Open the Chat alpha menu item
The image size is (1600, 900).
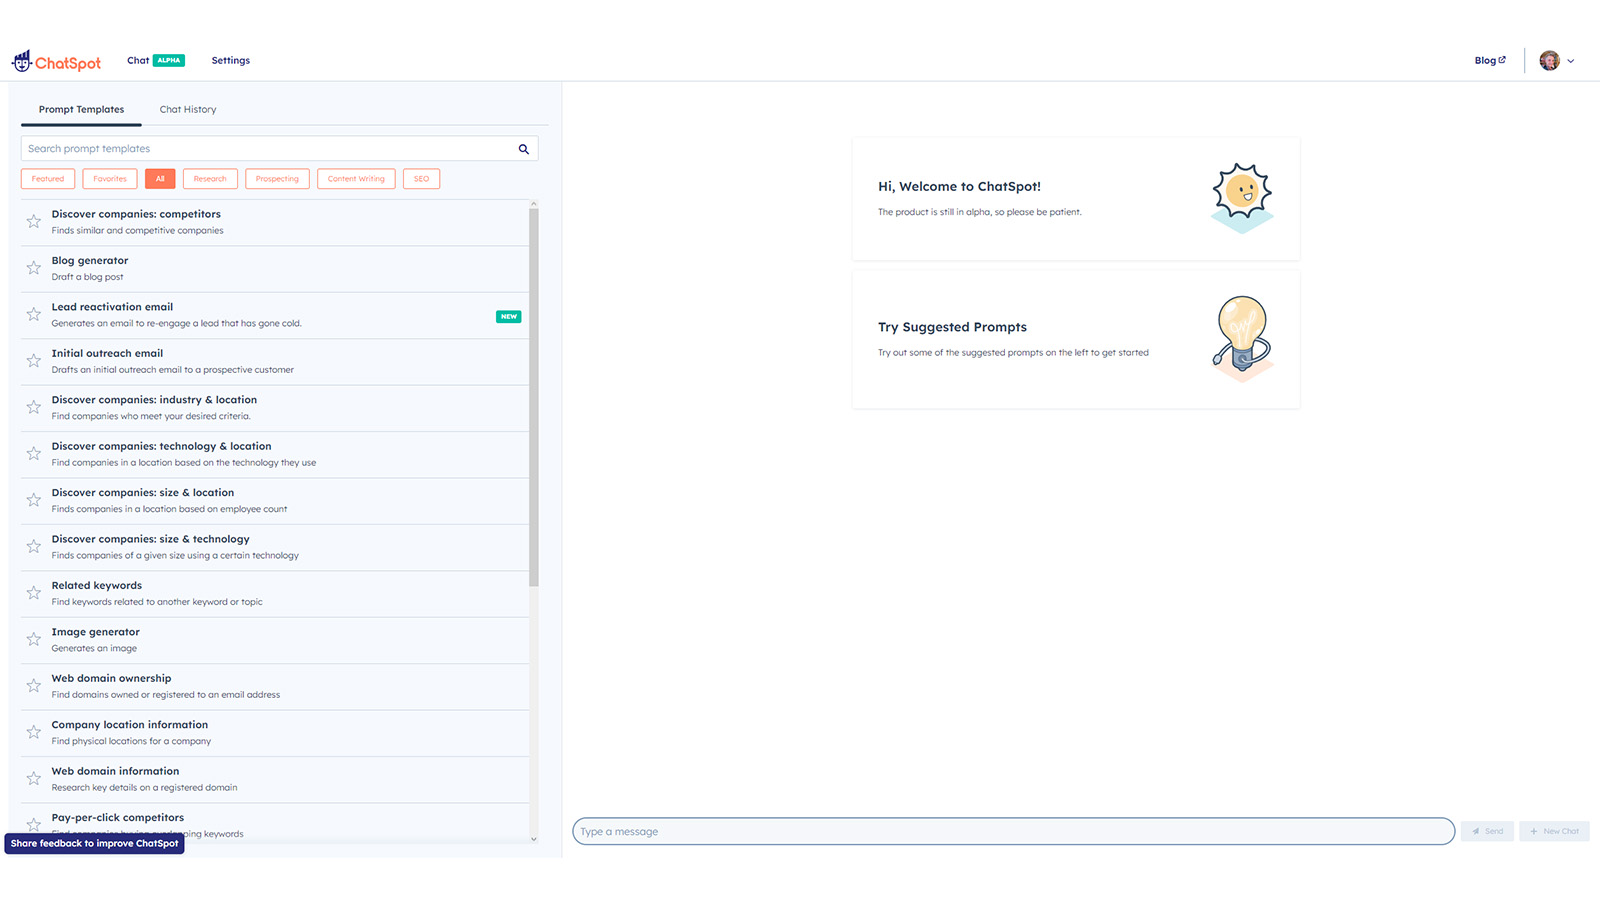pos(155,60)
